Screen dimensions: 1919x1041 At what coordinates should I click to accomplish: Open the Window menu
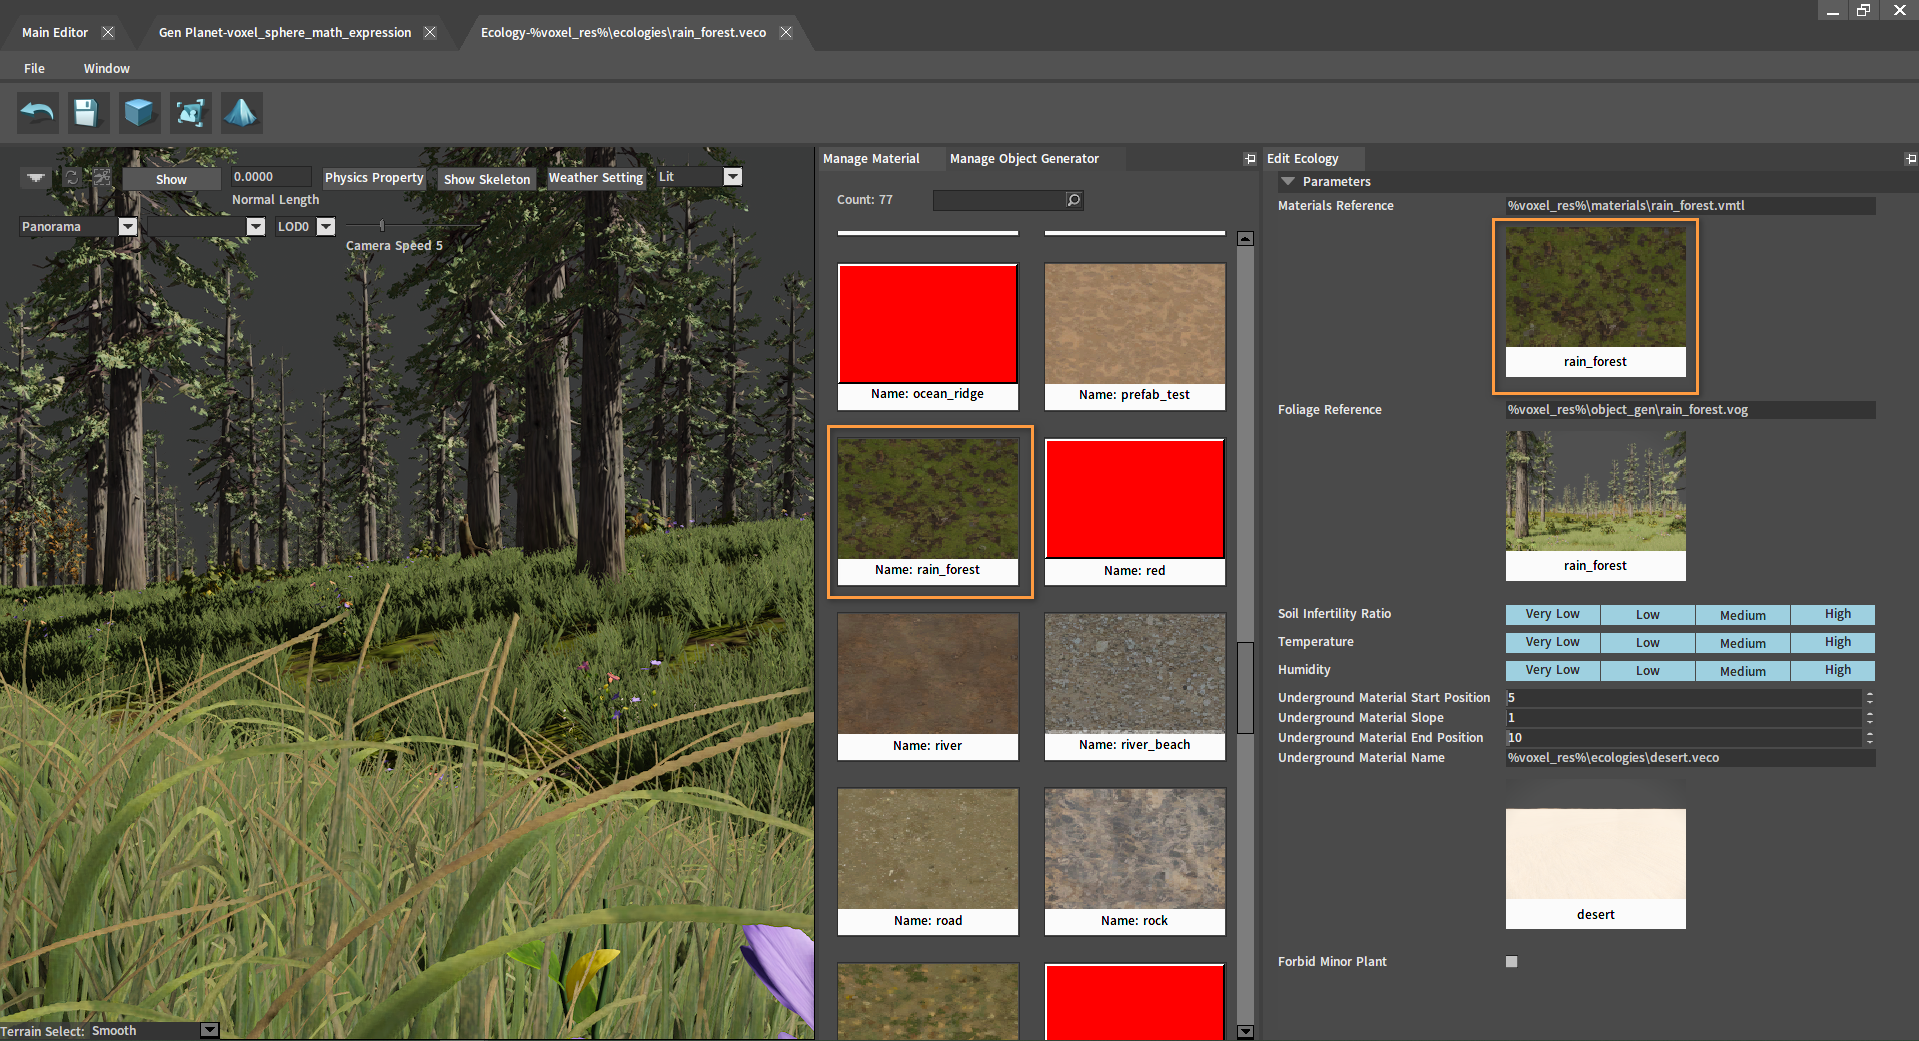click(x=107, y=68)
